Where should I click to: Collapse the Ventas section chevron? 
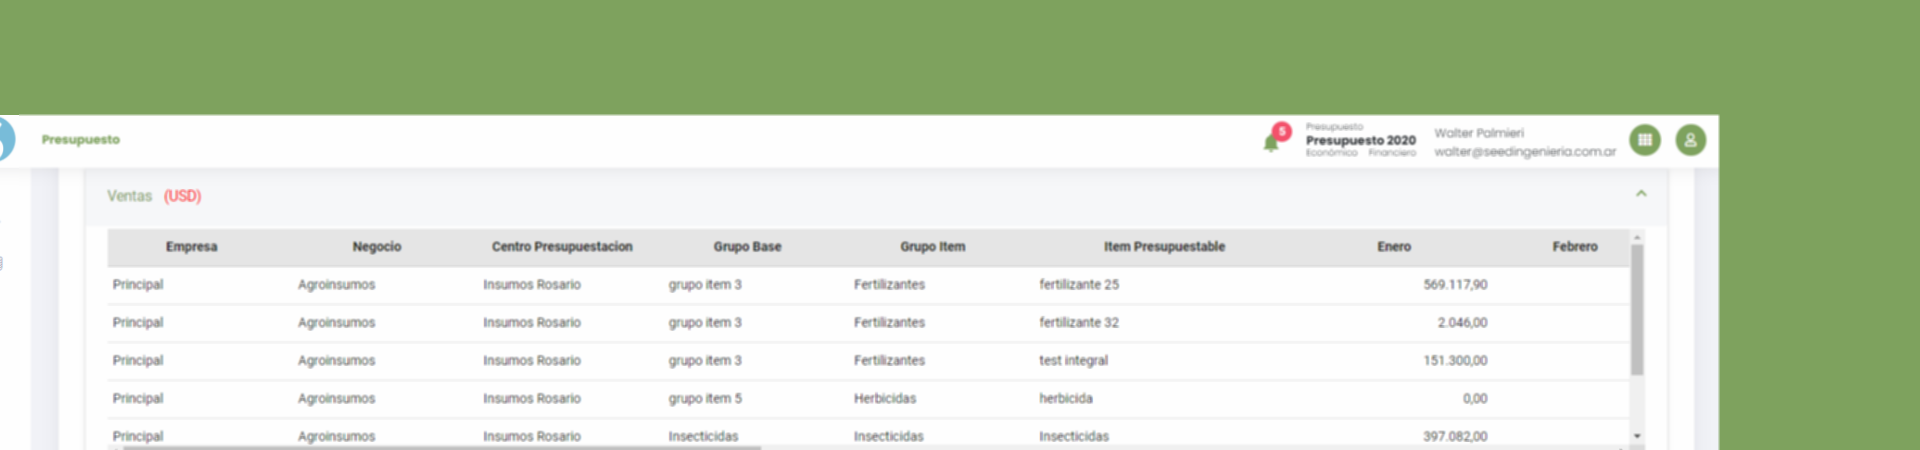click(1641, 194)
